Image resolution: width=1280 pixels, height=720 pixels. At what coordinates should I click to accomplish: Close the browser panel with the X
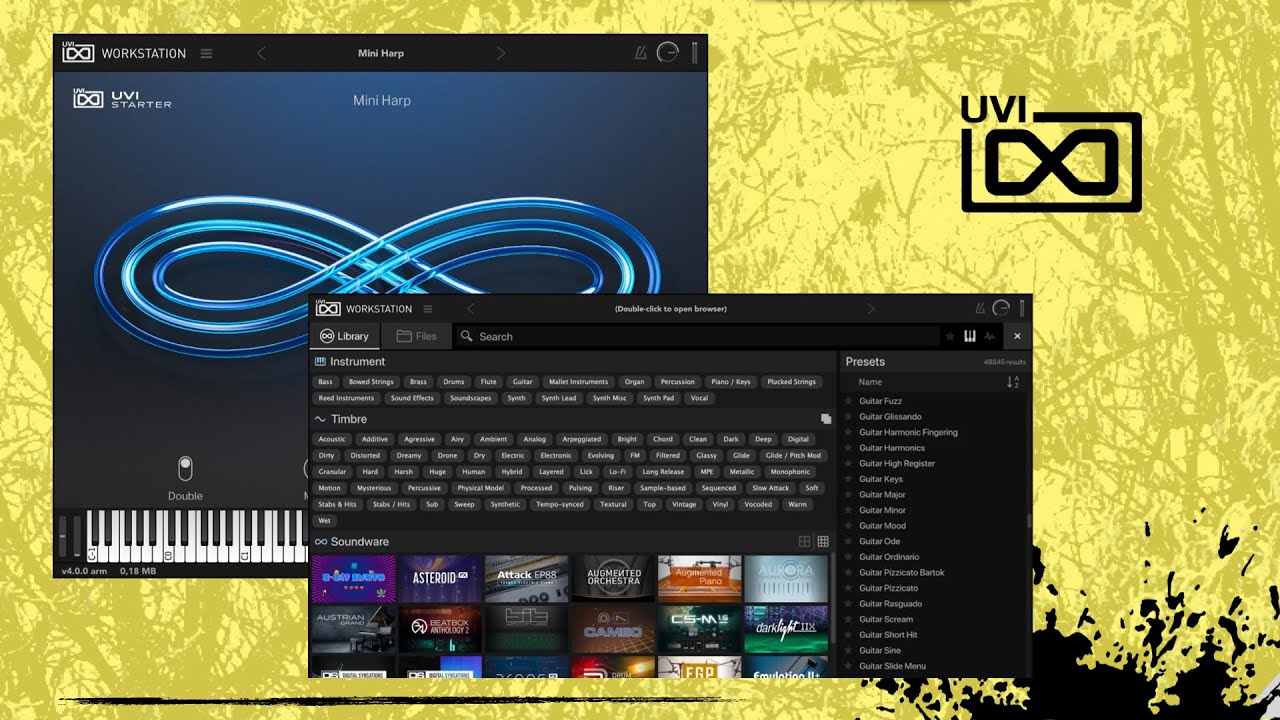[x=1017, y=337]
